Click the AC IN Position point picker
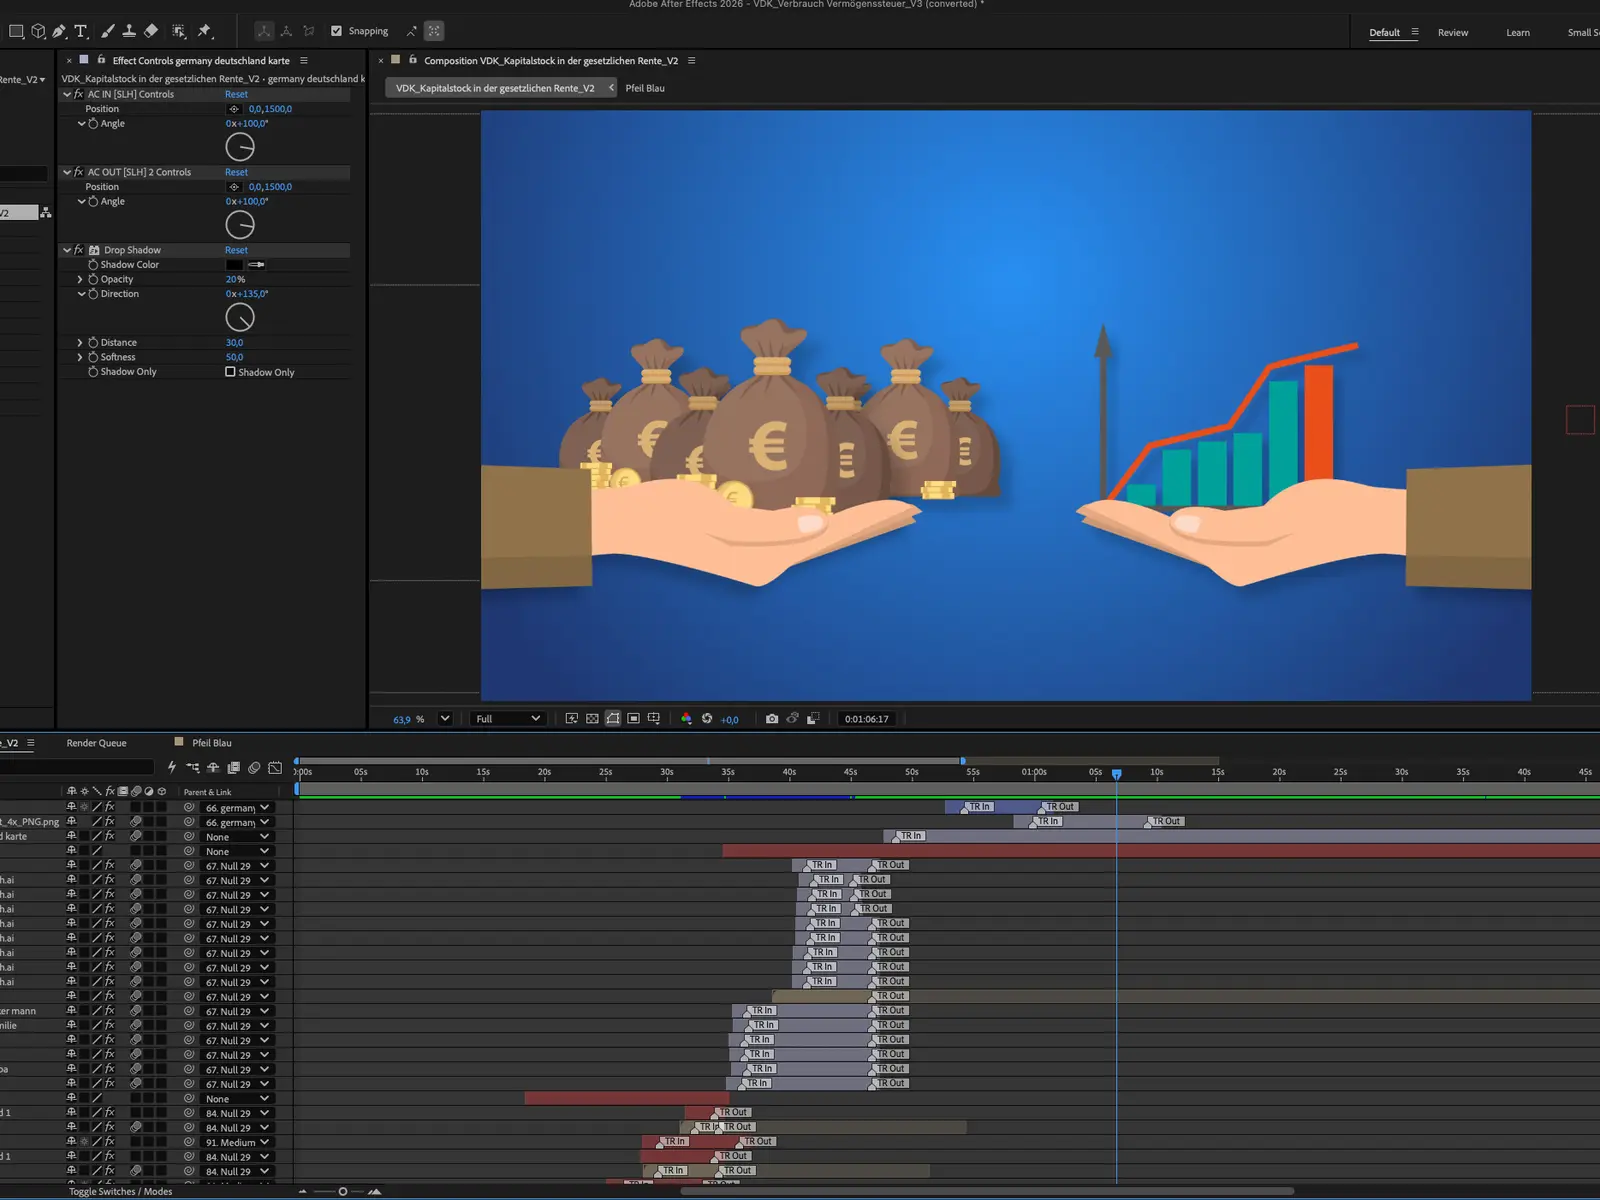This screenshot has width=1600, height=1200. tap(234, 109)
